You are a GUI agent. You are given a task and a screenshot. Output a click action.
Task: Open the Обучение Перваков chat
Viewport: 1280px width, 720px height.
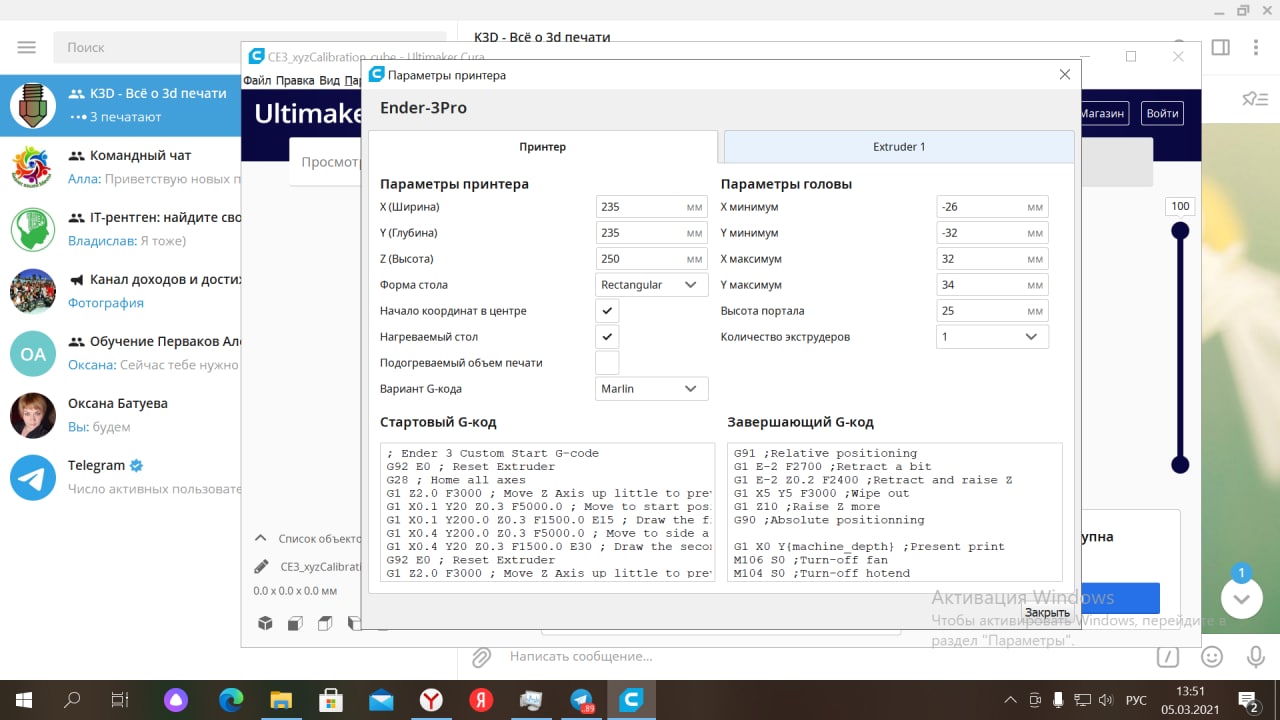[121, 353]
